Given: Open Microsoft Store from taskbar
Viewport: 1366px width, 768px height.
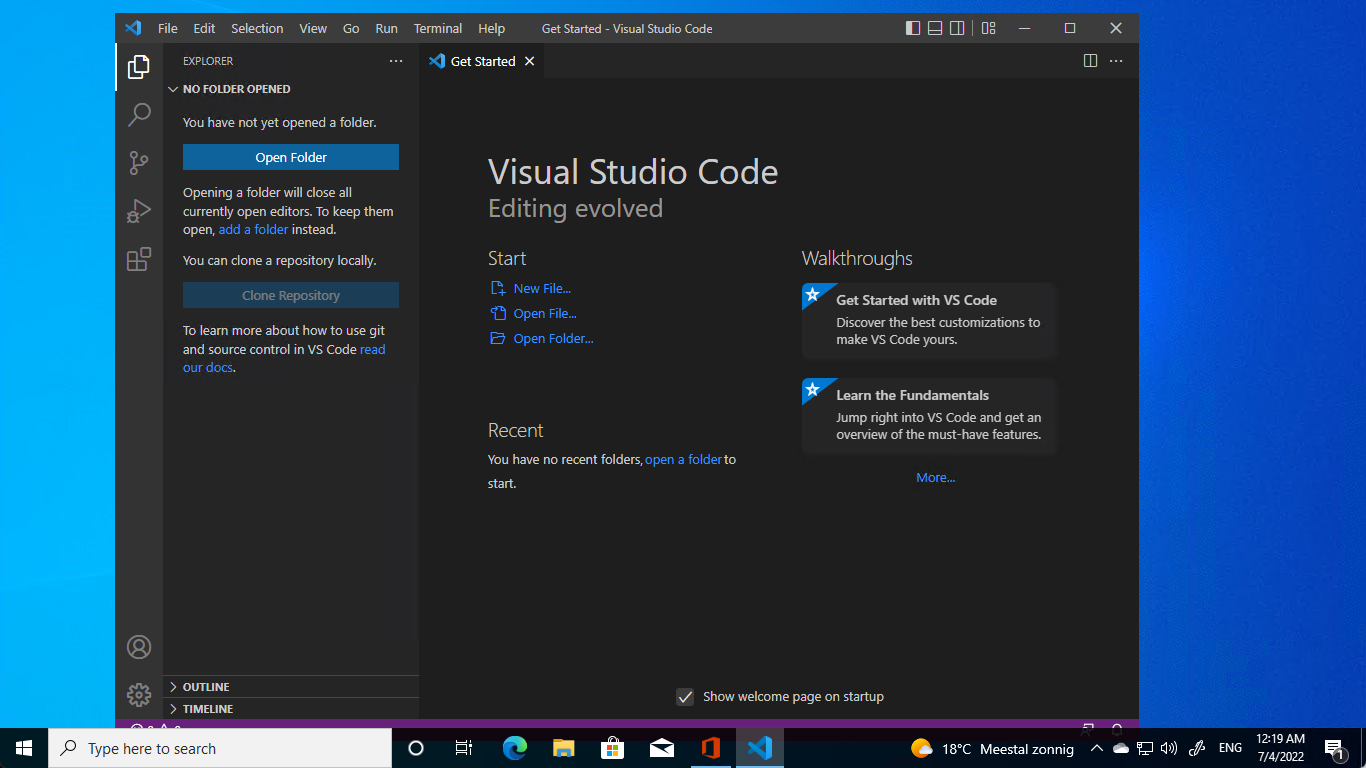Looking at the screenshot, I should (612, 748).
